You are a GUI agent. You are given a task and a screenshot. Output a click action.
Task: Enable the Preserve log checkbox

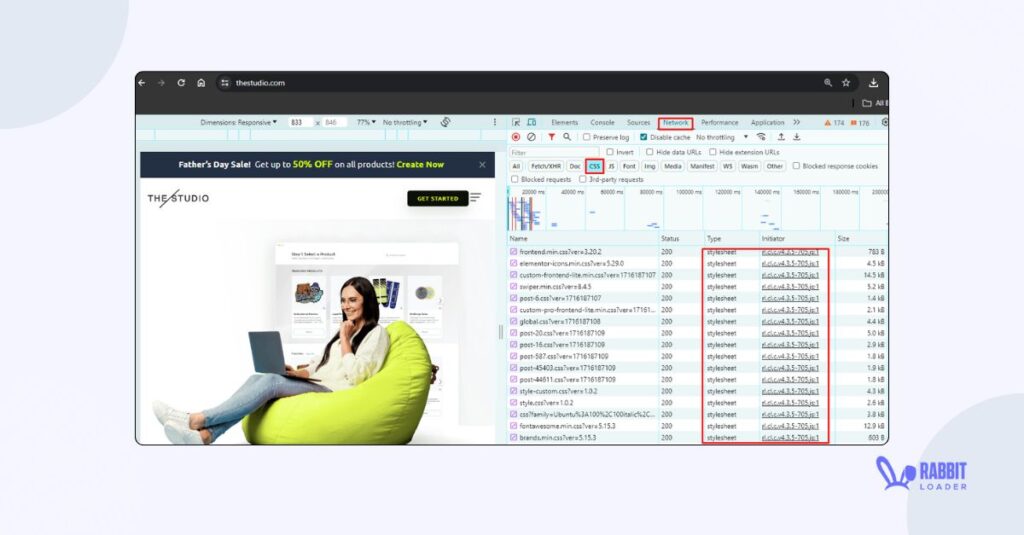click(586, 137)
